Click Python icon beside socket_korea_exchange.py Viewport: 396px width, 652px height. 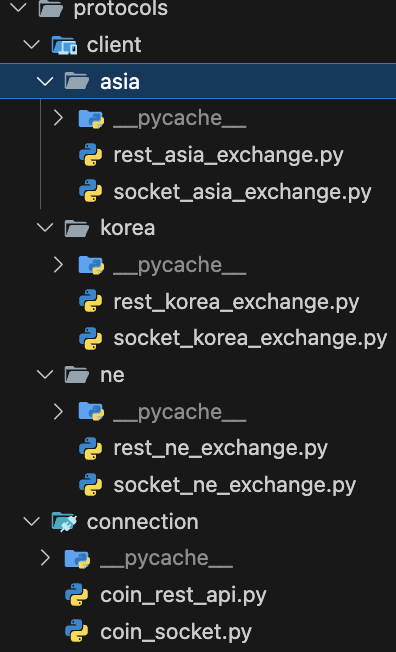click(x=91, y=338)
